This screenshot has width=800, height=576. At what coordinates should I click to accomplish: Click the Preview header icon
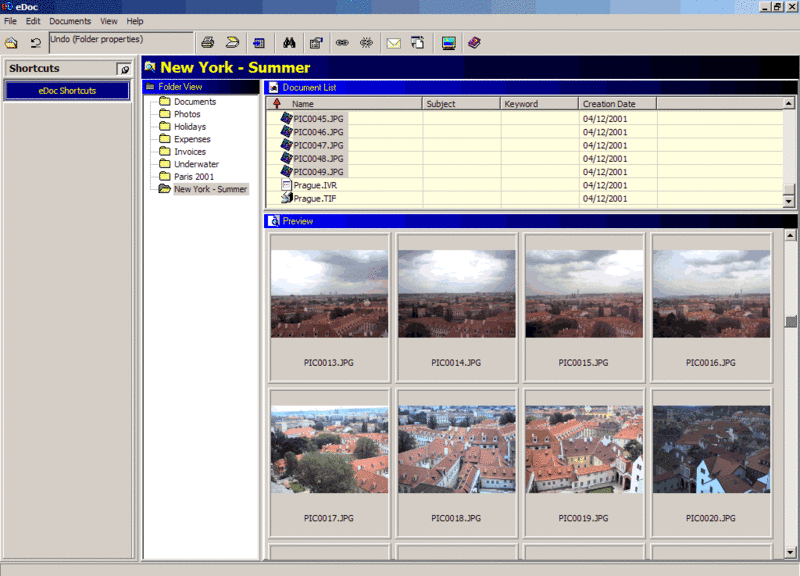pyautogui.click(x=274, y=221)
